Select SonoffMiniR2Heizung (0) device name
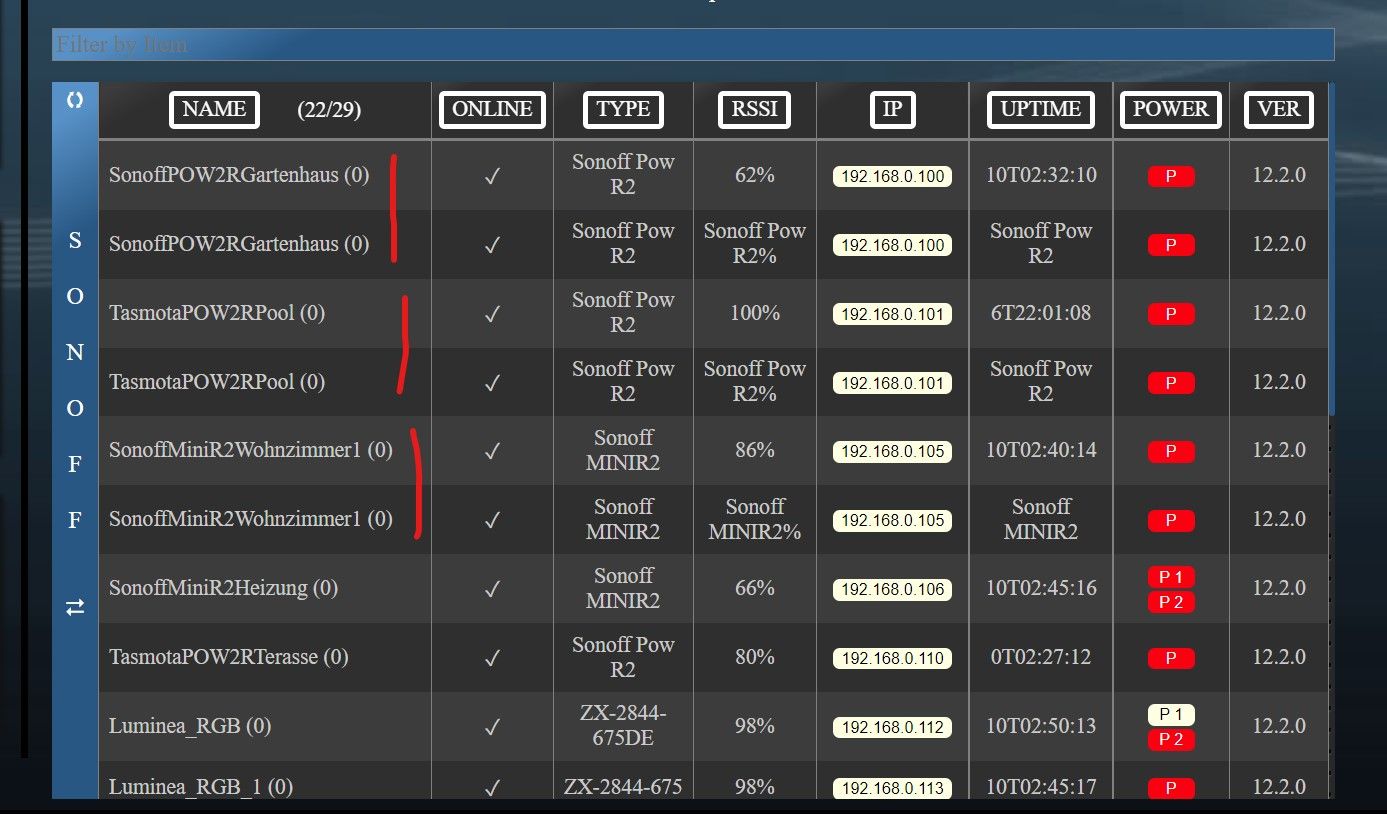Screen dimensions: 1387x814 click(x=223, y=588)
